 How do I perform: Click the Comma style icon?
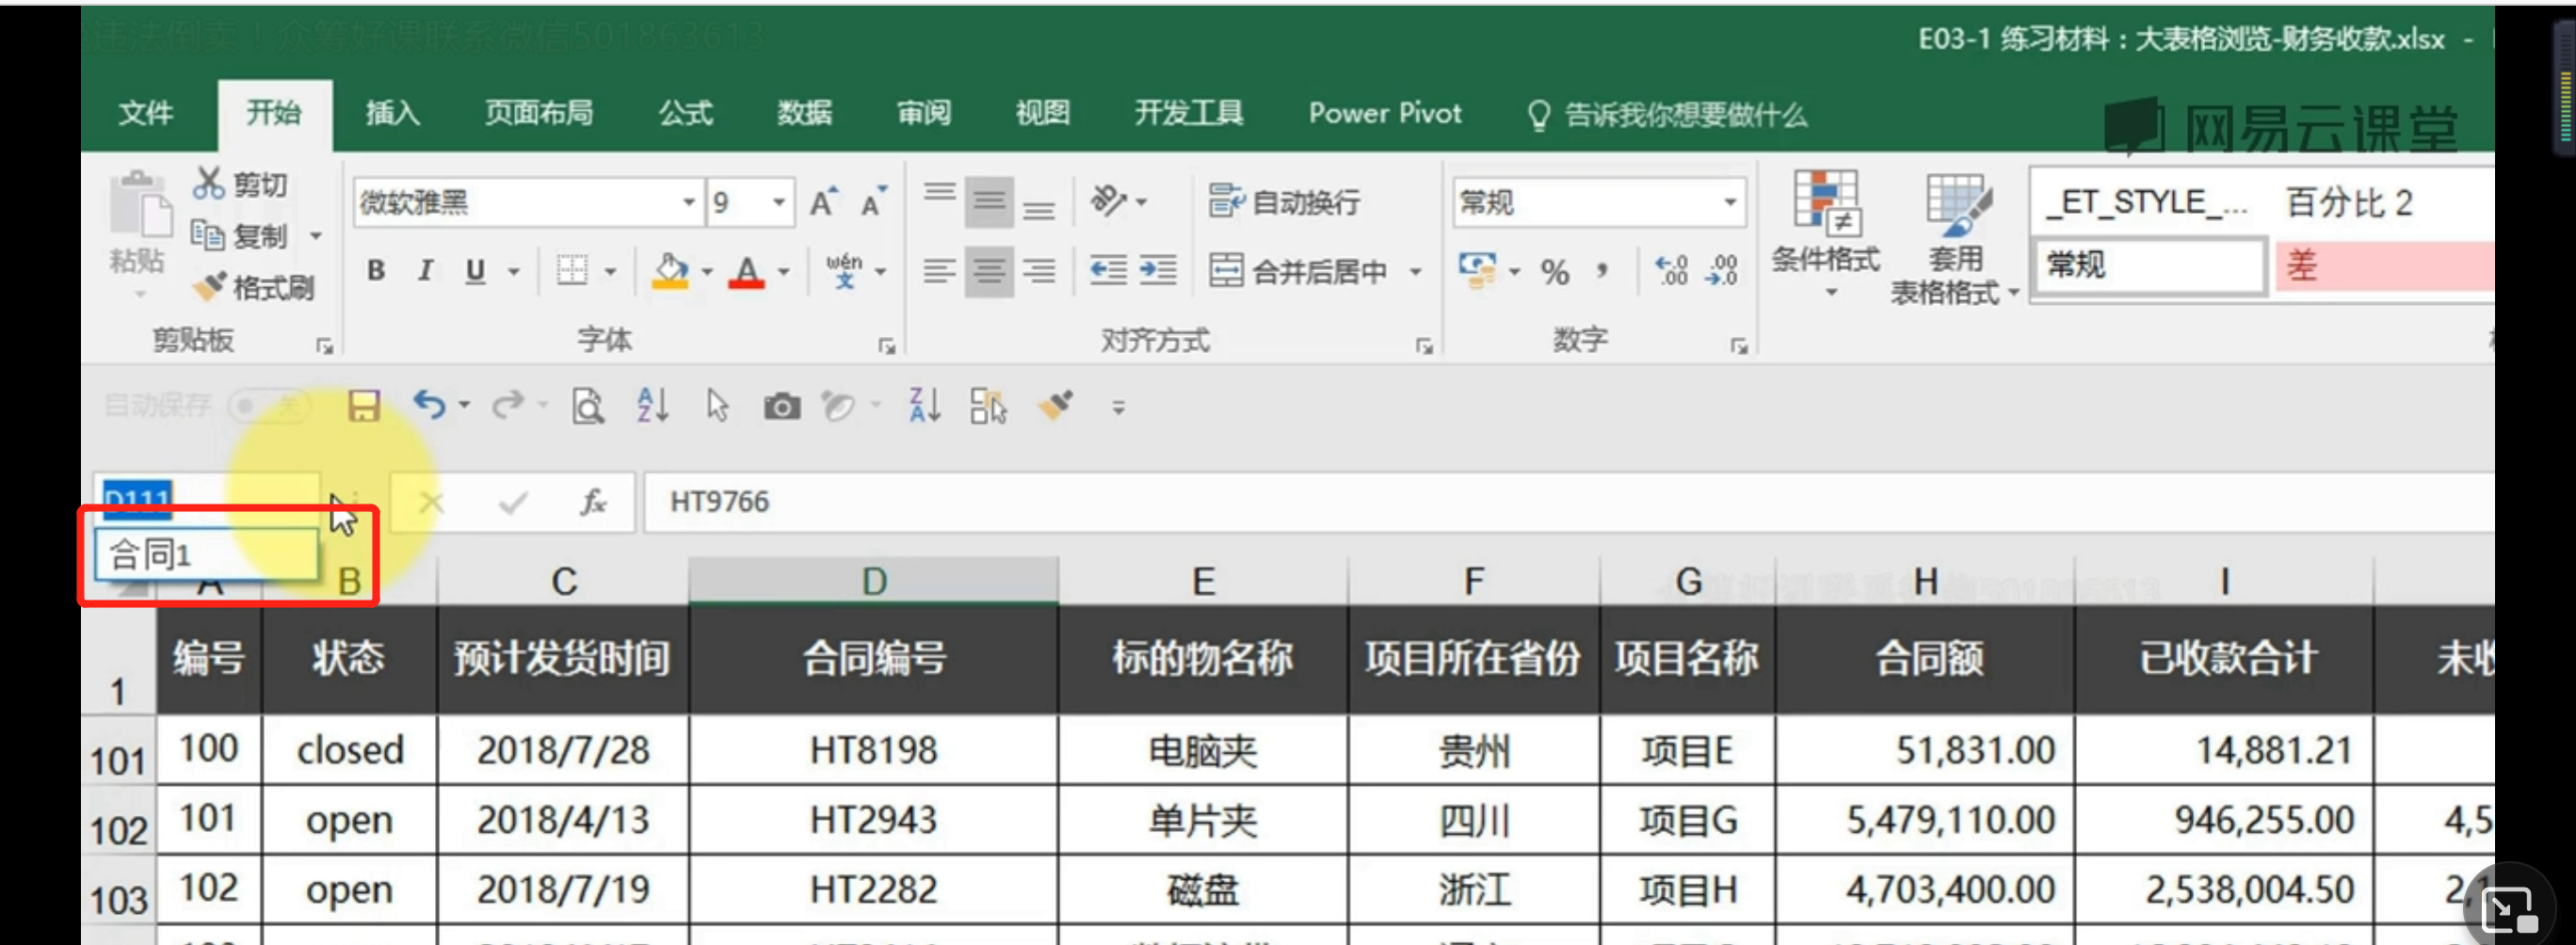click(x=1604, y=271)
